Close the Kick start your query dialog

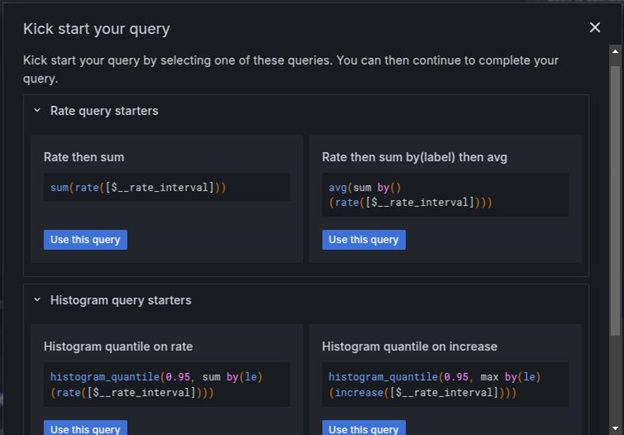[x=595, y=28]
